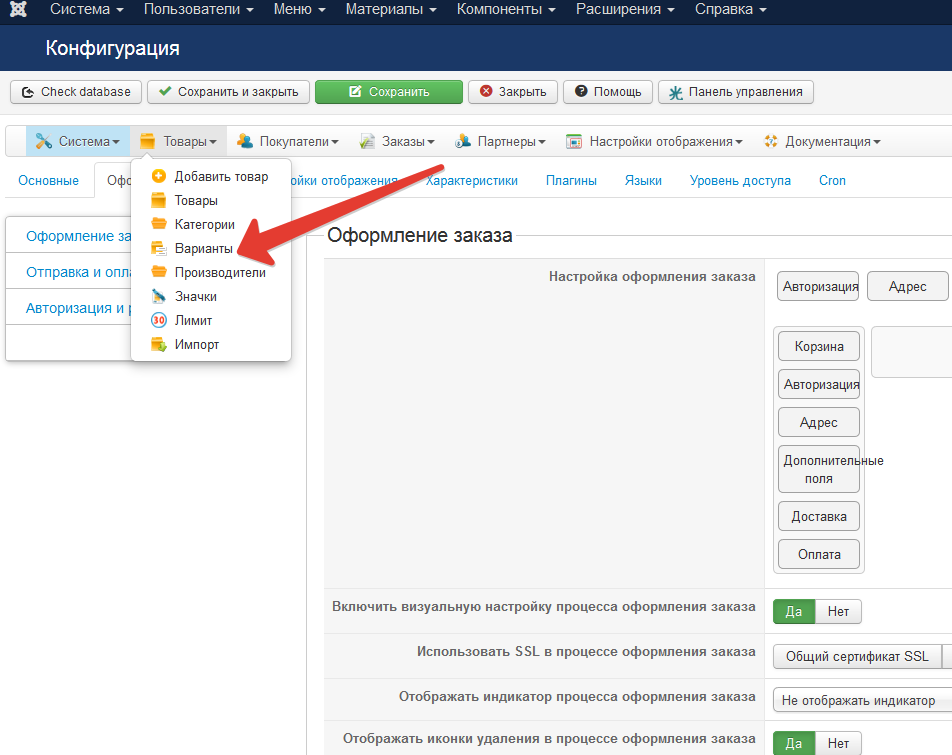The height and width of the screenshot is (755, 952).
Task: Click the red Закрыть button
Action: pyautogui.click(x=512, y=92)
